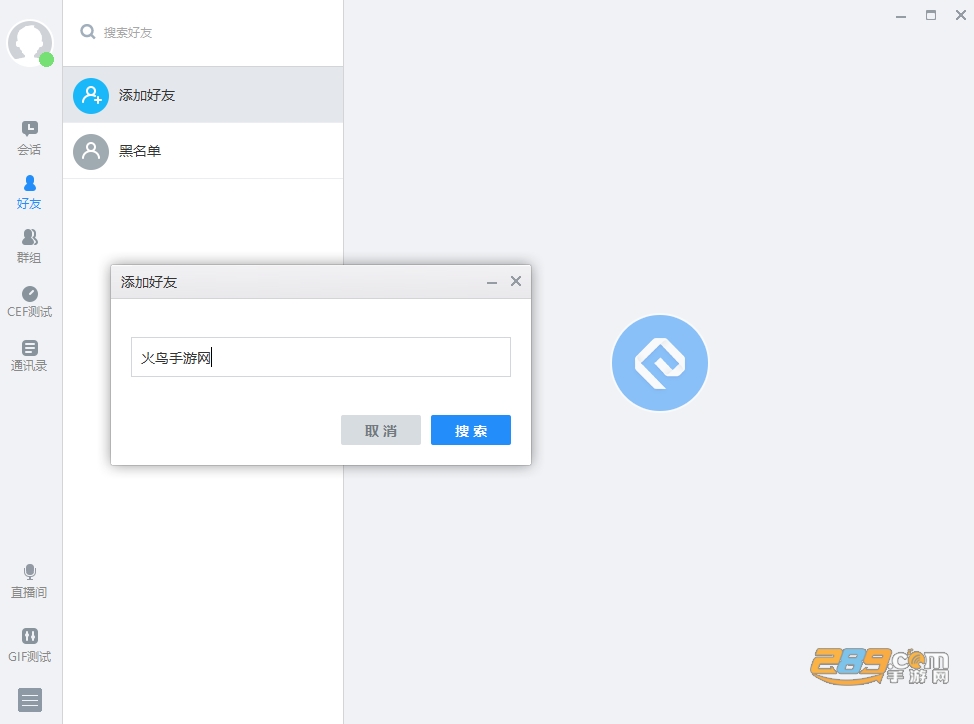This screenshot has height=724, width=974.
Task: Click the user avatar with green status
Action: point(30,43)
